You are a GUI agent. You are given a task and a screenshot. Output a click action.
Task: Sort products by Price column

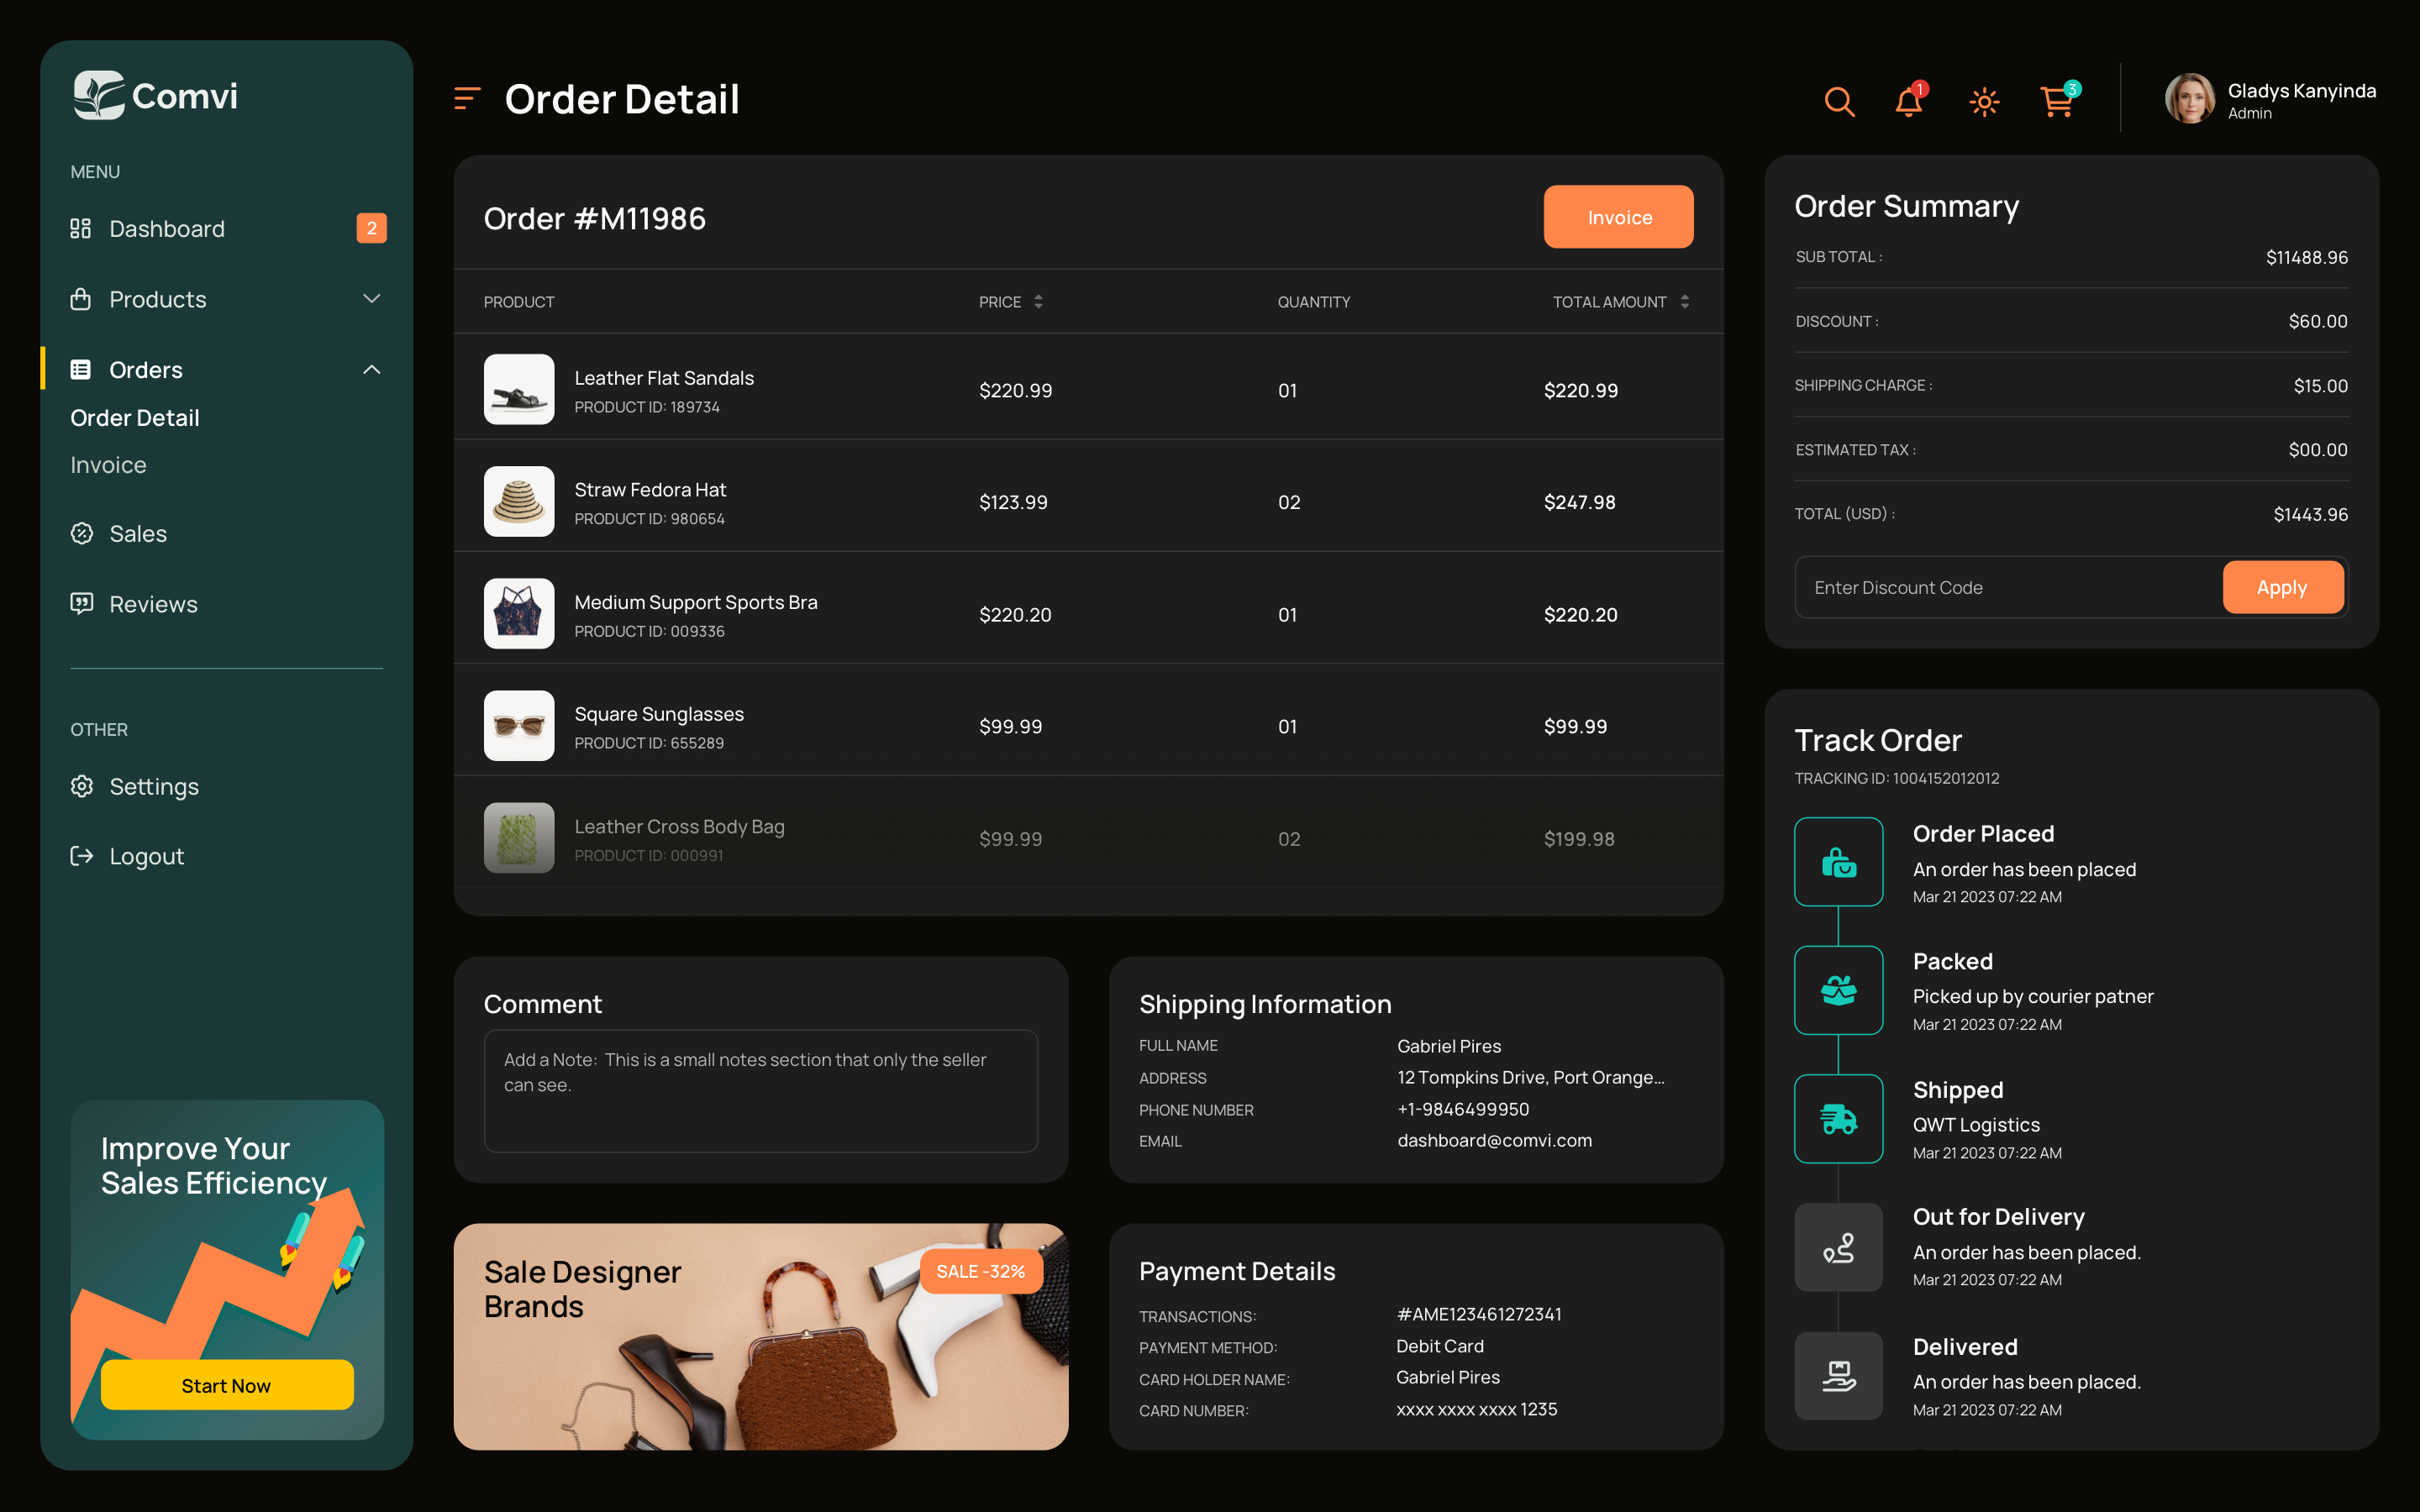(1038, 301)
